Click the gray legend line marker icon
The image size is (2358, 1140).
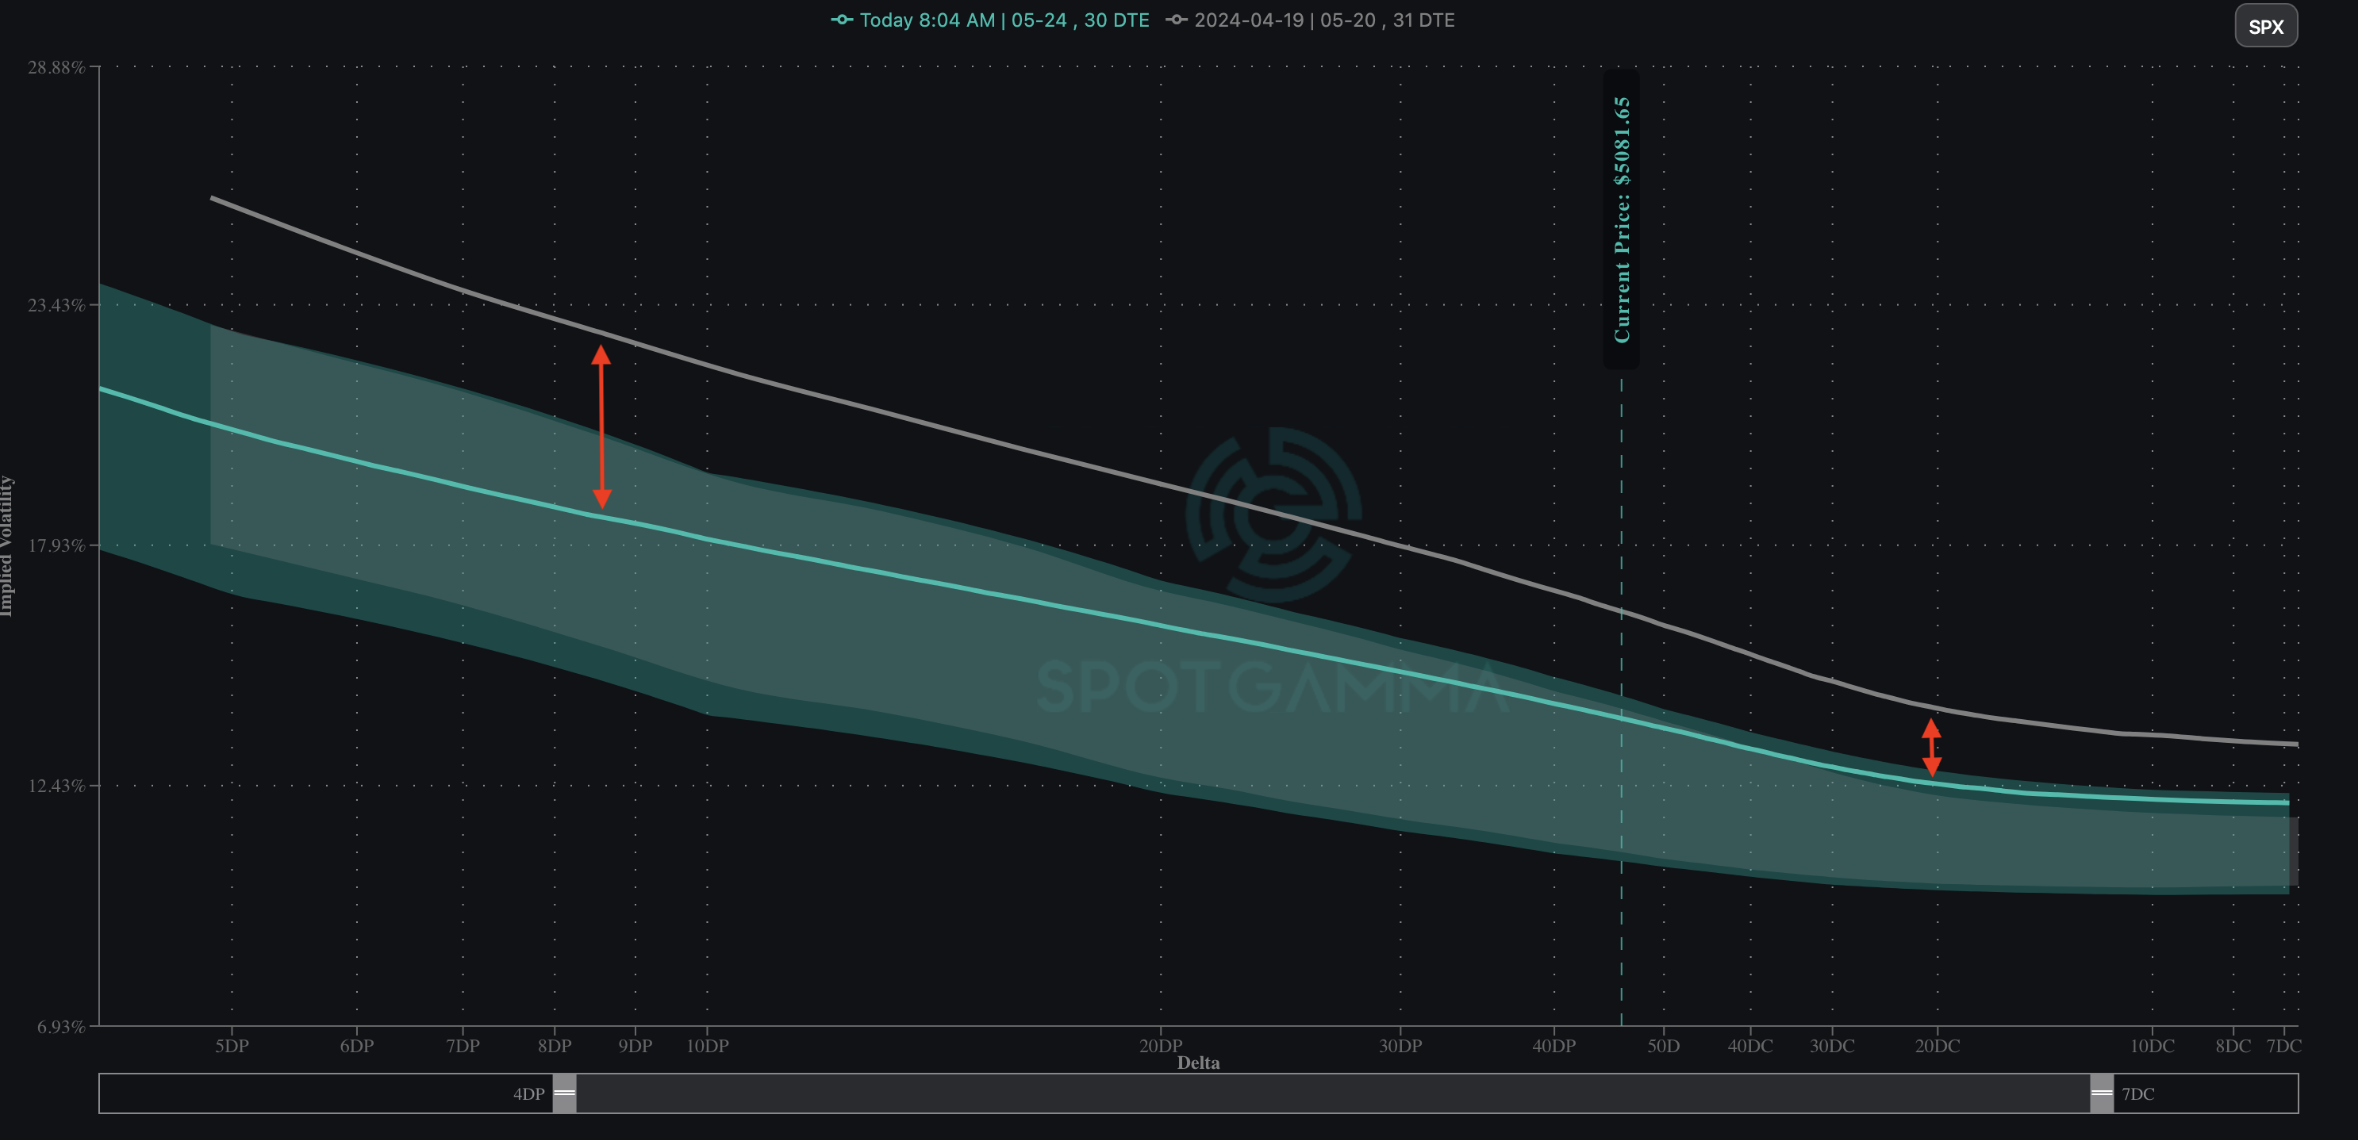1177,20
